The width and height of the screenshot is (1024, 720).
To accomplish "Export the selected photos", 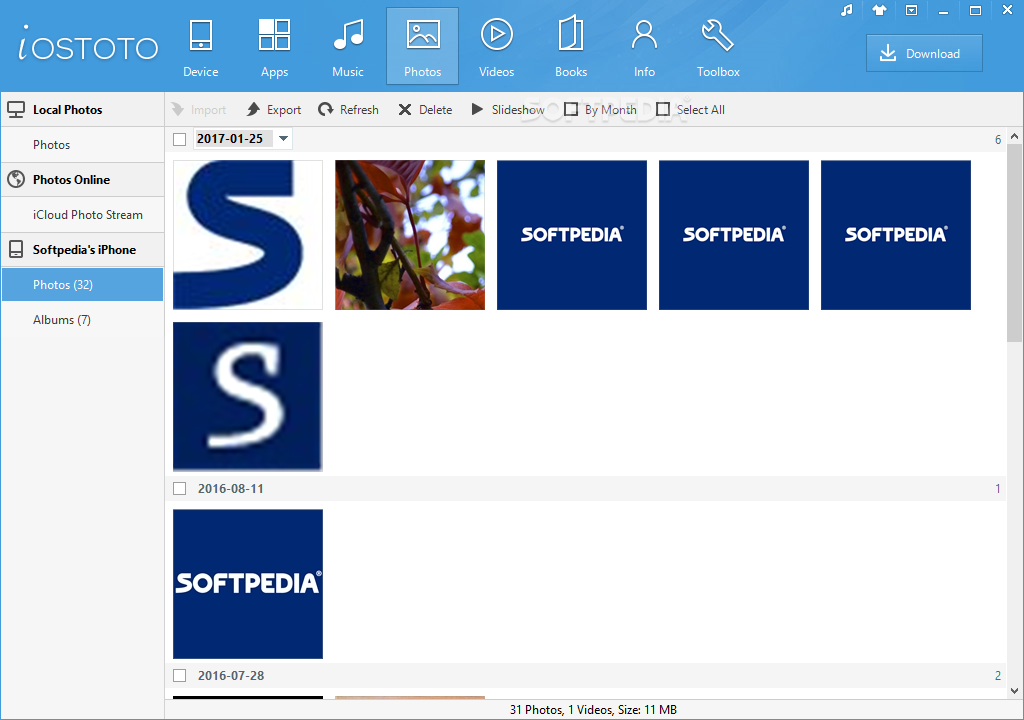I will (x=274, y=110).
